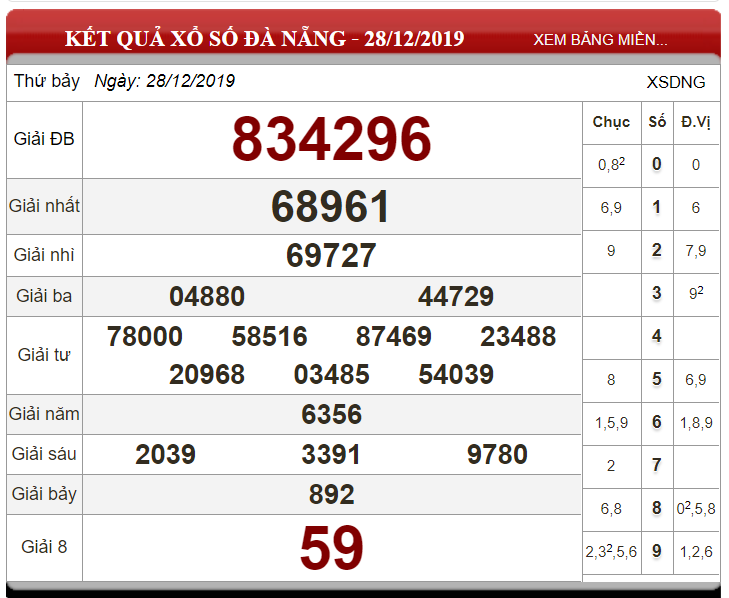This screenshot has height=598, width=729.
Task: Click the Giải sáu row label
Action: pos(44,454)
